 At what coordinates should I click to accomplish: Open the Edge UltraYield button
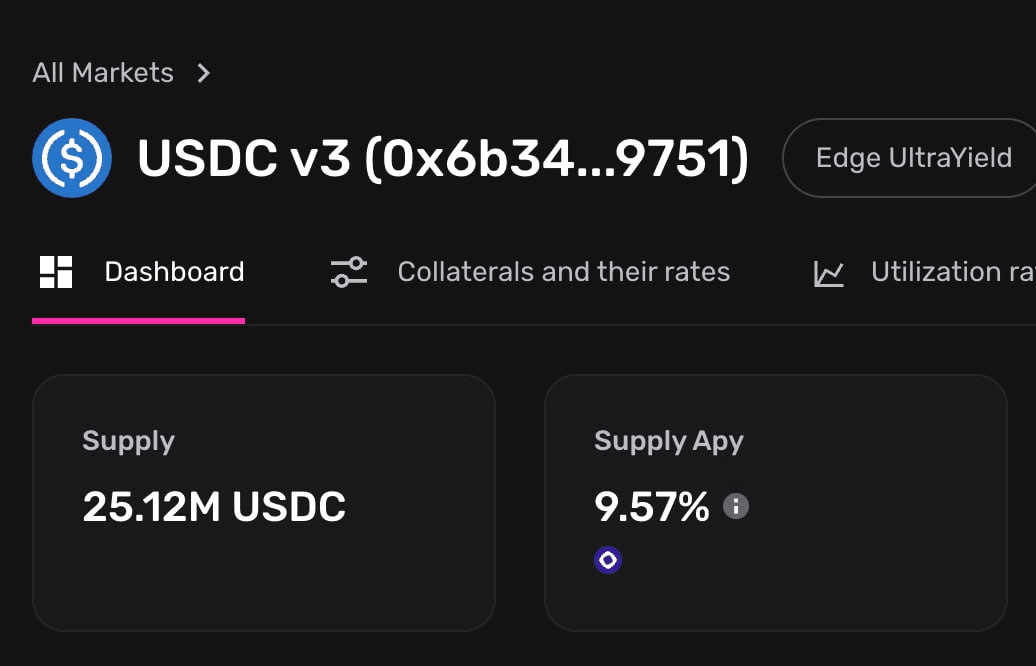(912, 158)
